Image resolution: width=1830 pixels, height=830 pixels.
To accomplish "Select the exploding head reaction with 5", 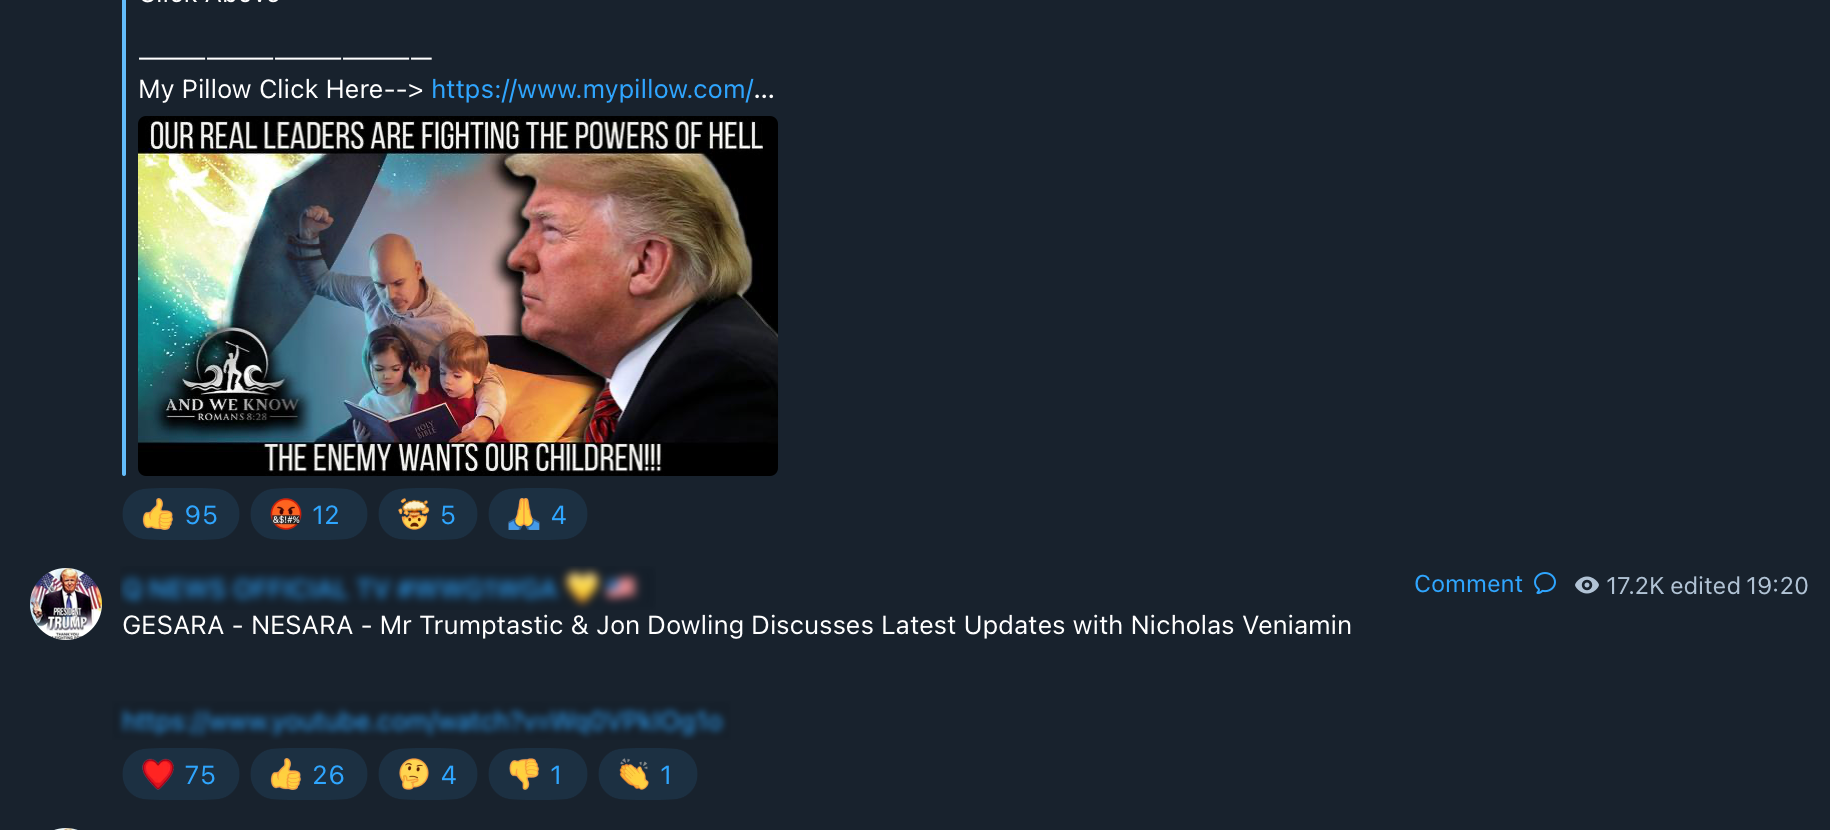I will pyautogui.click(x=428, y=515).
